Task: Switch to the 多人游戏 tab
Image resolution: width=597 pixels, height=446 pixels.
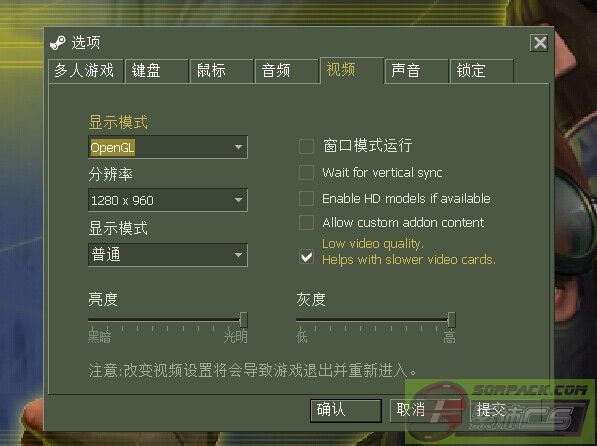Action: [x=86, y=71]
